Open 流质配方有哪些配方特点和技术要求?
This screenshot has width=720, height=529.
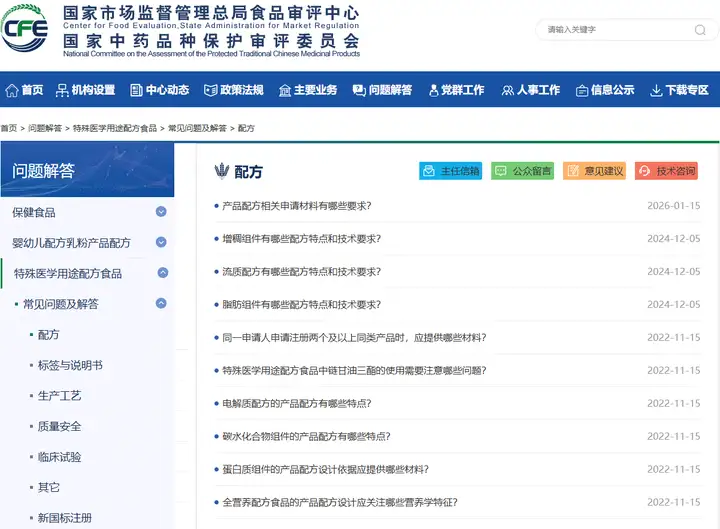[302, 271]
